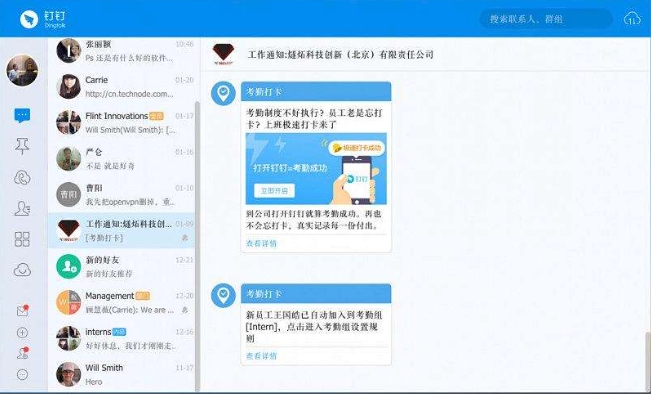
Task: Click Will Smith's avatar photo
Action: point(69,374)
